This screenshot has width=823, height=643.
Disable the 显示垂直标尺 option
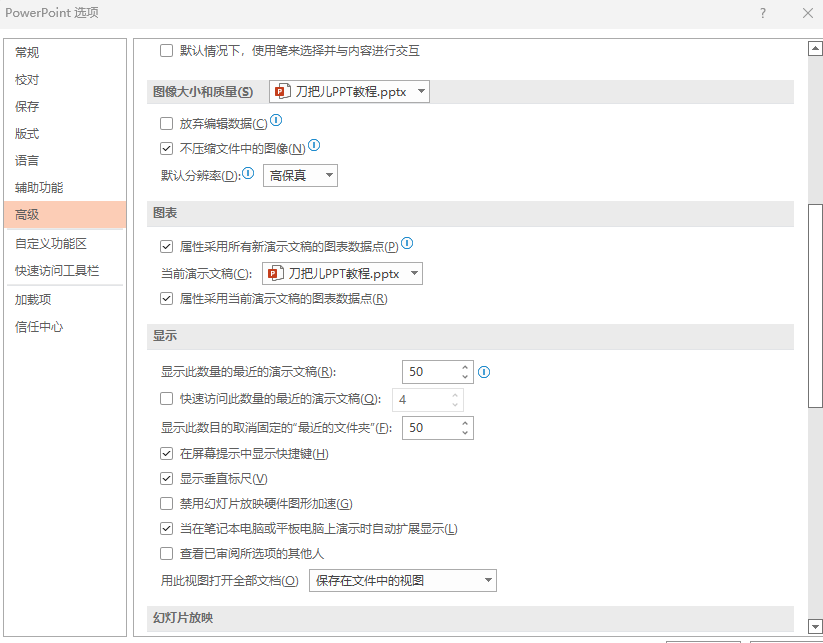[166, 479]
